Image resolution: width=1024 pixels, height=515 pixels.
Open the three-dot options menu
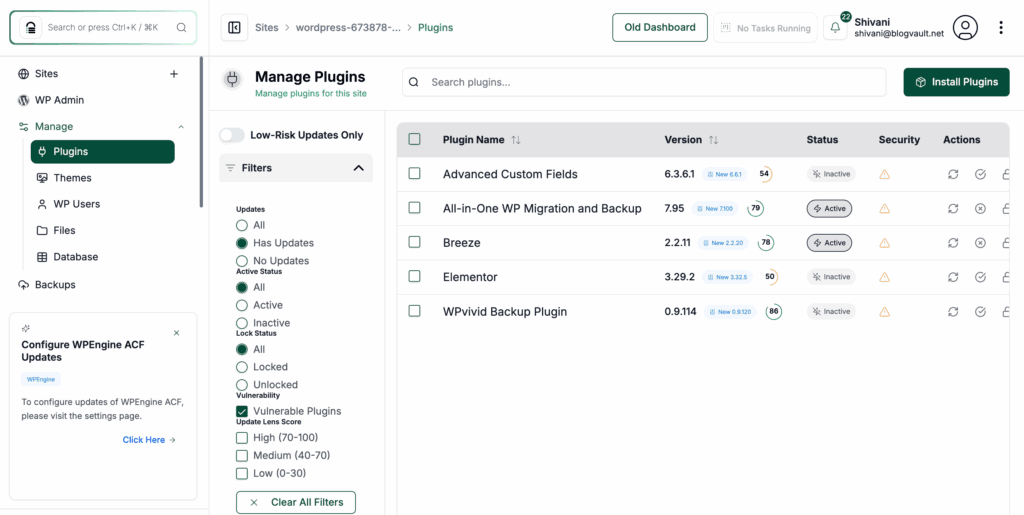tap(1000, 27)
